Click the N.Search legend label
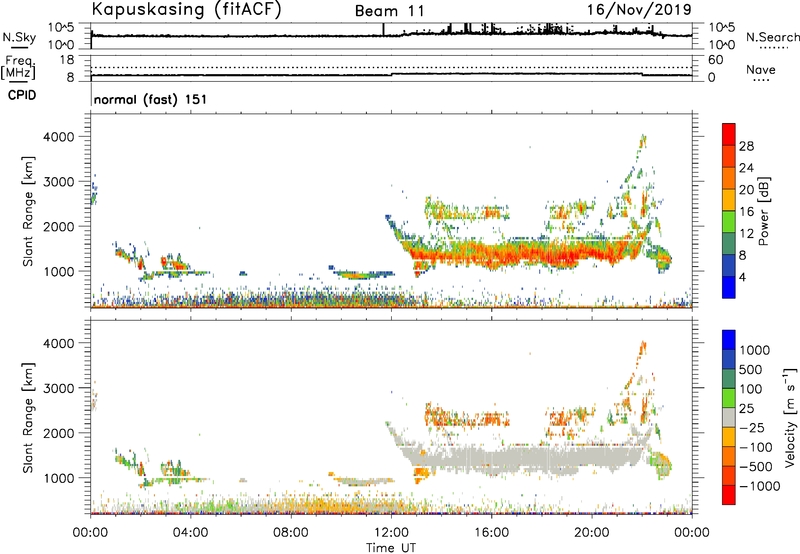This screenshot has width=800, height=554. [x=772, y=37]
